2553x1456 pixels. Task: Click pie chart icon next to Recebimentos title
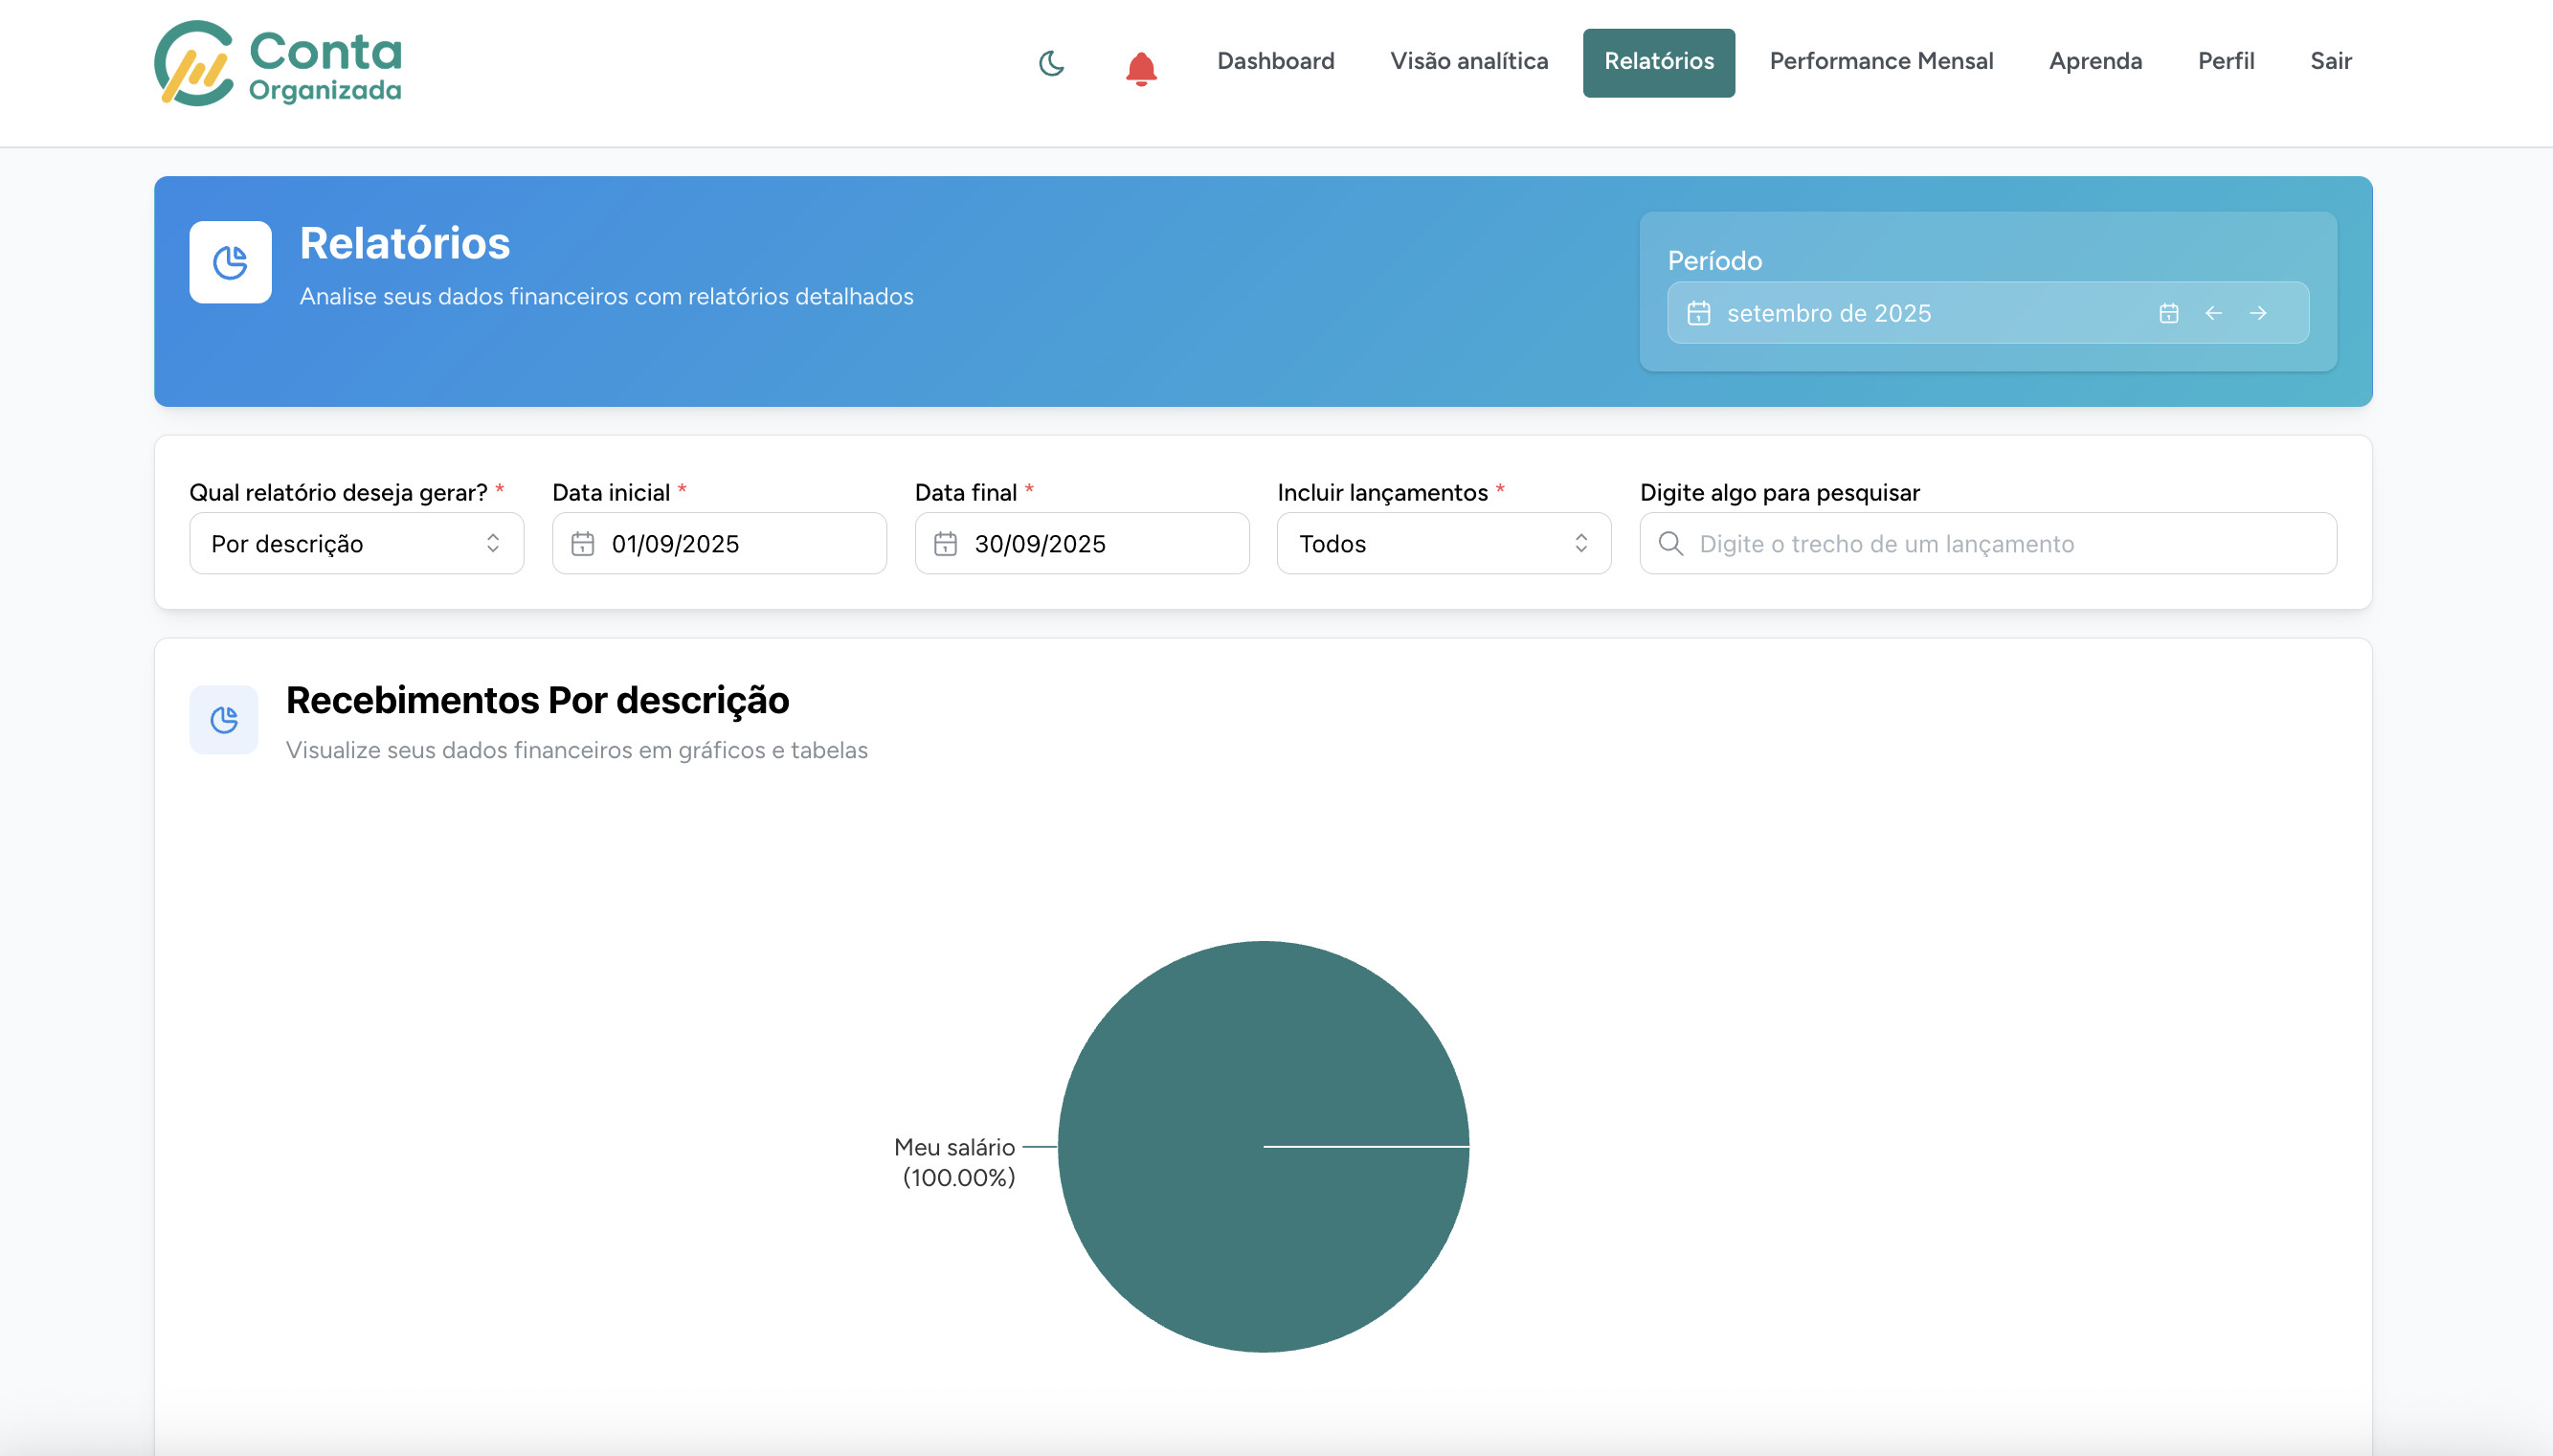224,719
